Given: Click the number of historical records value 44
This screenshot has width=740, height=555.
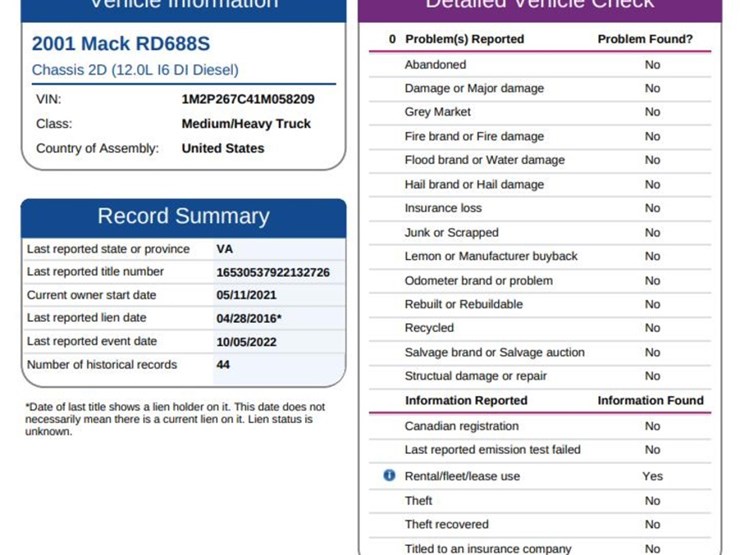Looking at the screenshot, I should coord(223,365).
